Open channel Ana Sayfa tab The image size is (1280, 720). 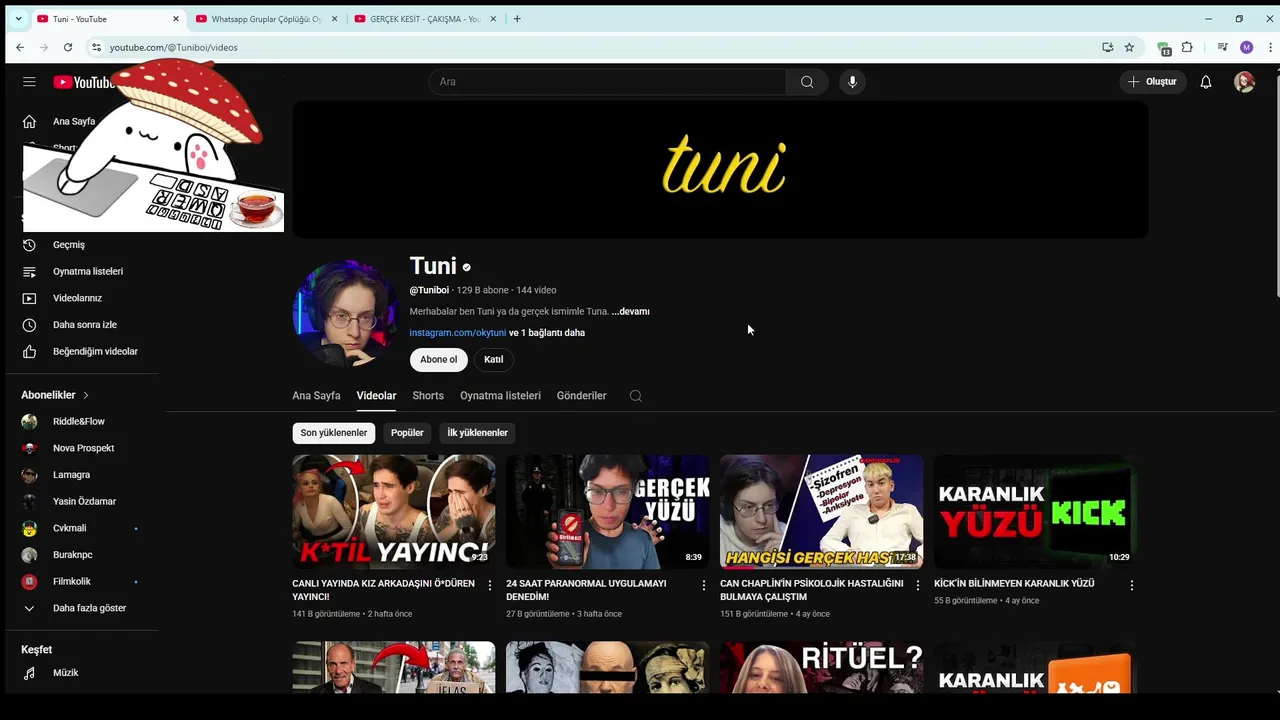pos(316,396)
